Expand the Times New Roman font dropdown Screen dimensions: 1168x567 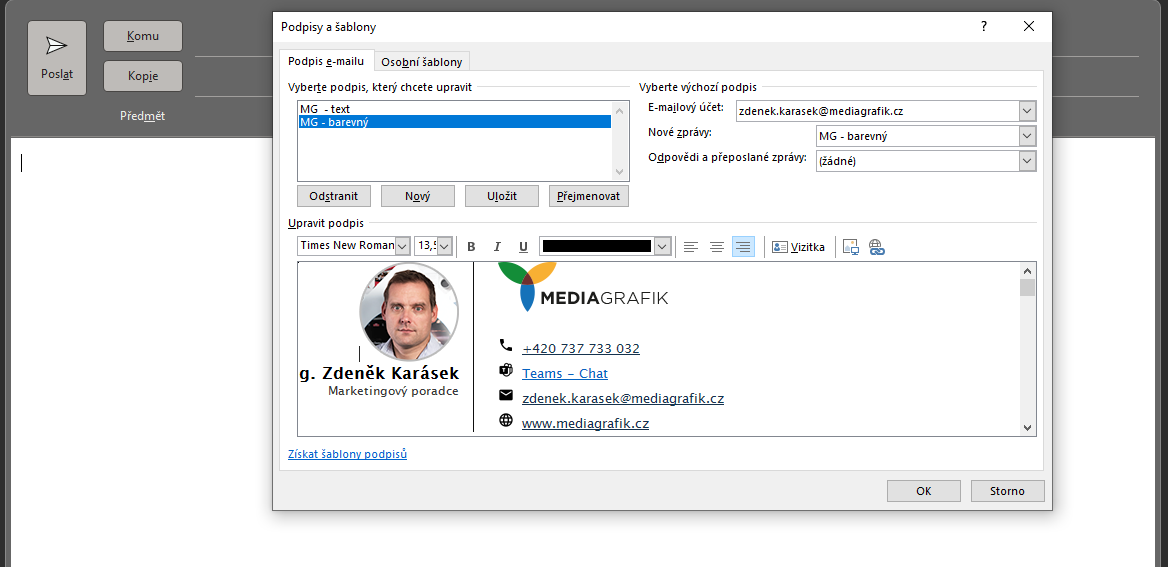coord(402,246)
